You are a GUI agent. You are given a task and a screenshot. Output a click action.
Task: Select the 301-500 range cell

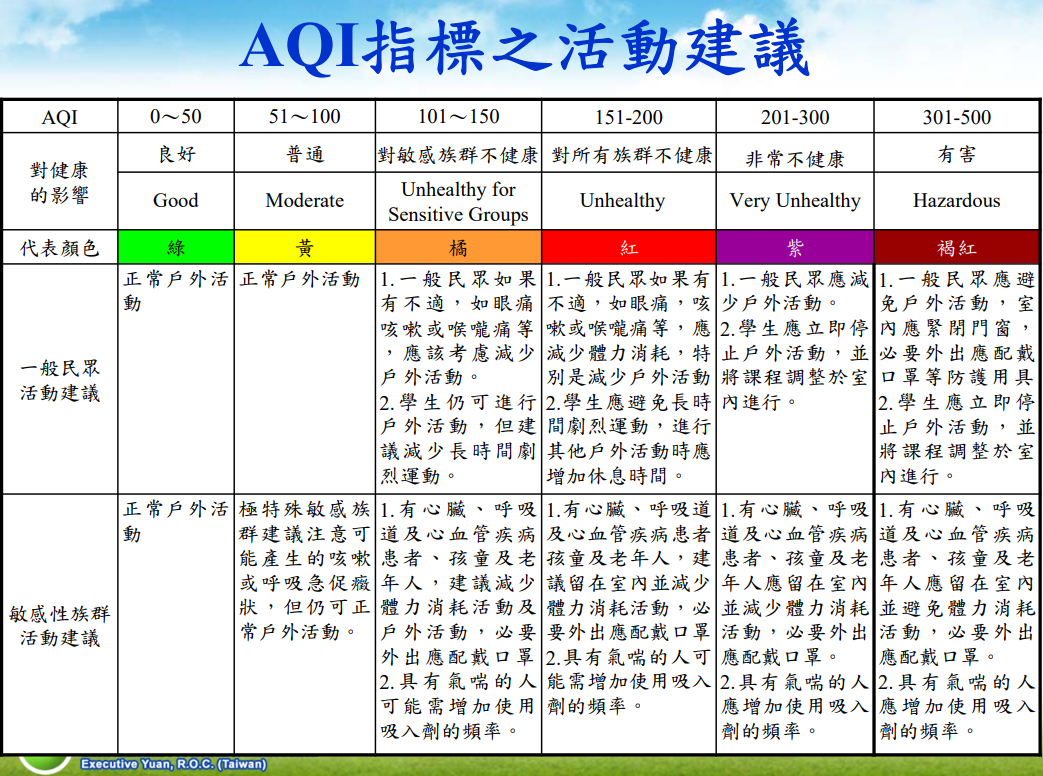957,117
